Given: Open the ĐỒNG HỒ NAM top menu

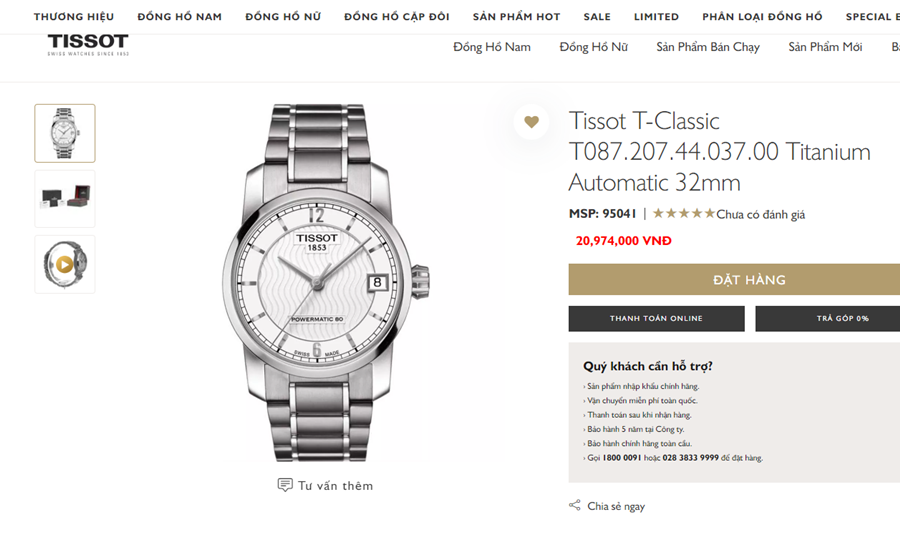Looking at the screenshot, I should tap(180, 17).
